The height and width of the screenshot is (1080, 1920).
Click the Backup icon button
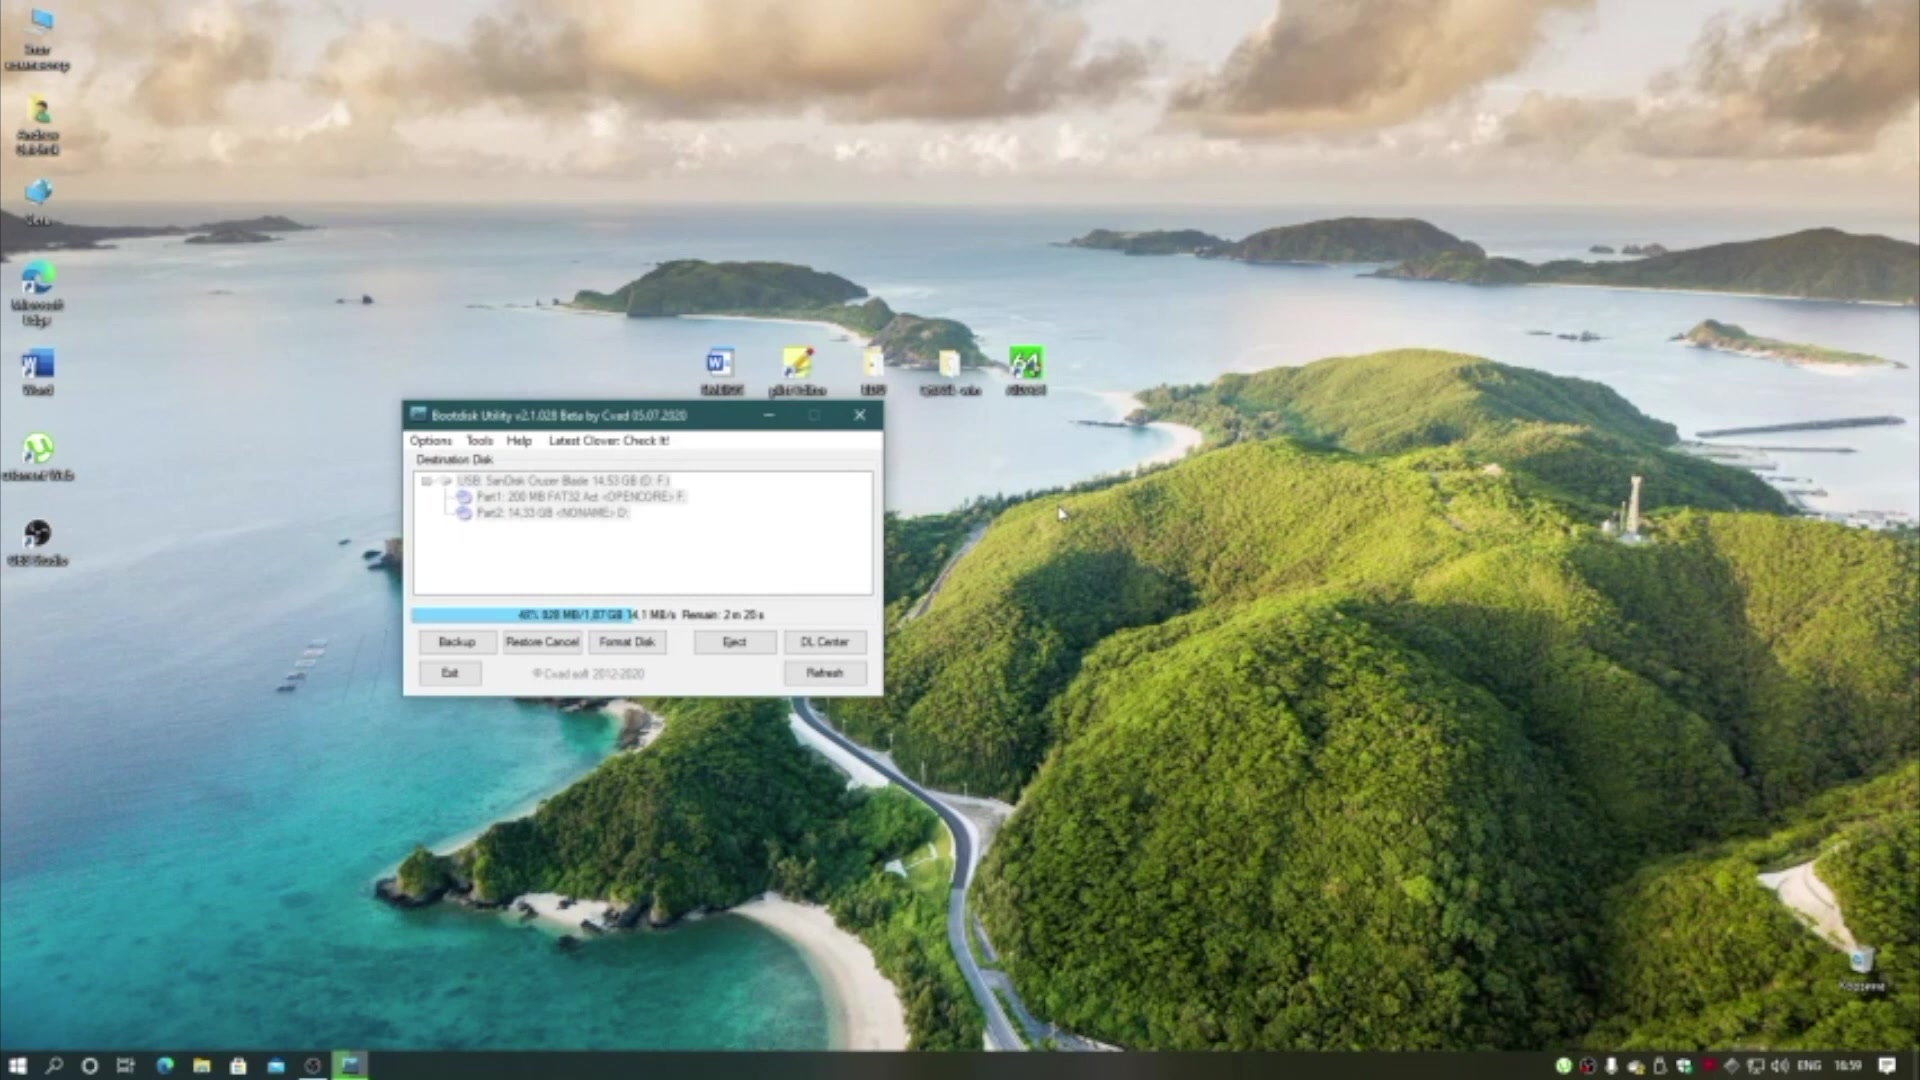pos(456,642)
